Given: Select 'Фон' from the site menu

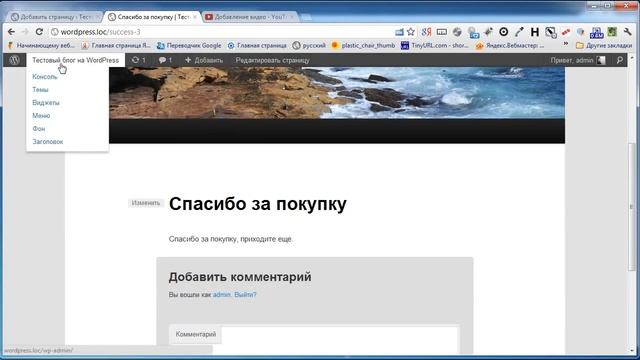Looking at the screenshot, I should 39,129.
